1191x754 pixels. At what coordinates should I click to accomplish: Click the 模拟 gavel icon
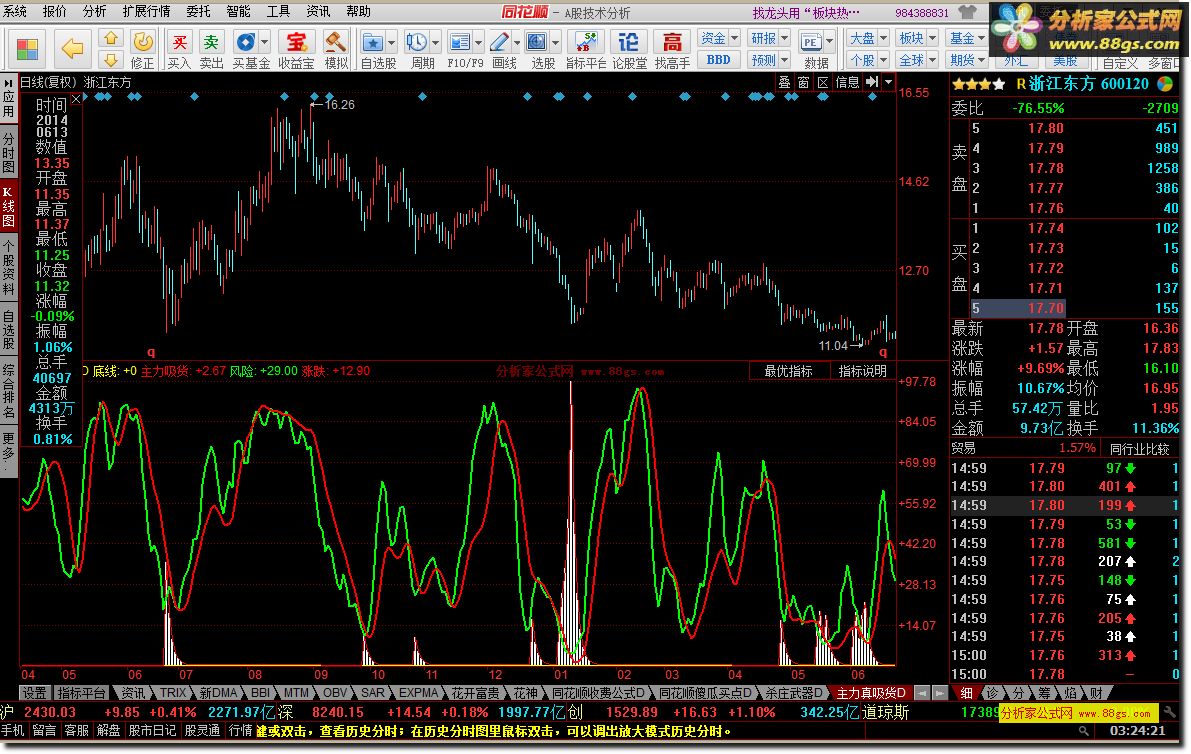[x=335, y=42]
